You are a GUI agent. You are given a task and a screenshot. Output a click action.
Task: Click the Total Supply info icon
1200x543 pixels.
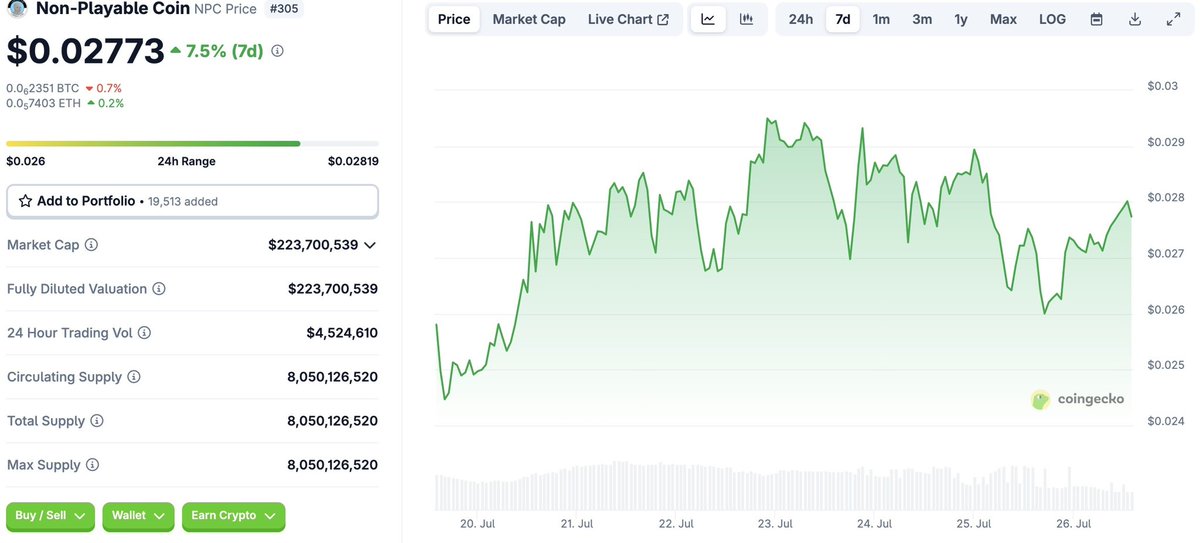[x=97, y=421]
